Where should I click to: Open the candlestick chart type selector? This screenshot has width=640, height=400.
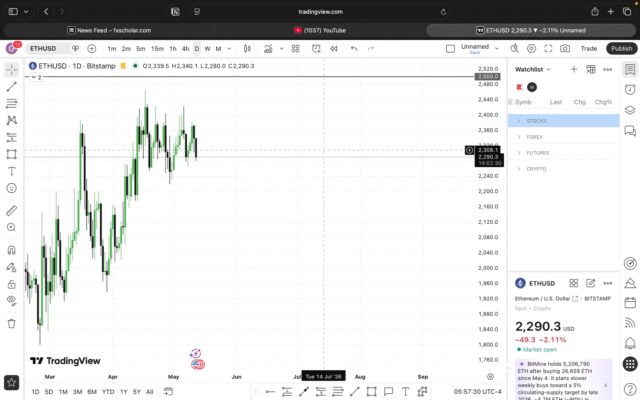(247, 49)
